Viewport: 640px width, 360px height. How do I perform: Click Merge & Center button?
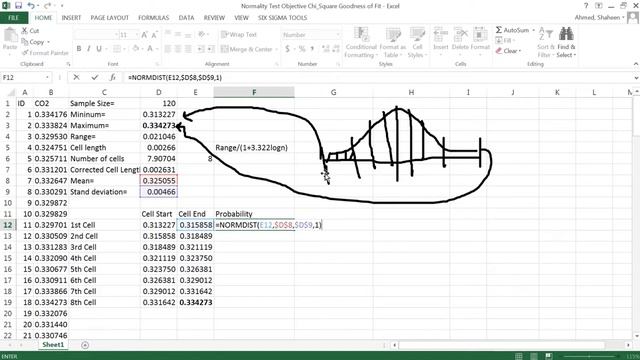247,49
